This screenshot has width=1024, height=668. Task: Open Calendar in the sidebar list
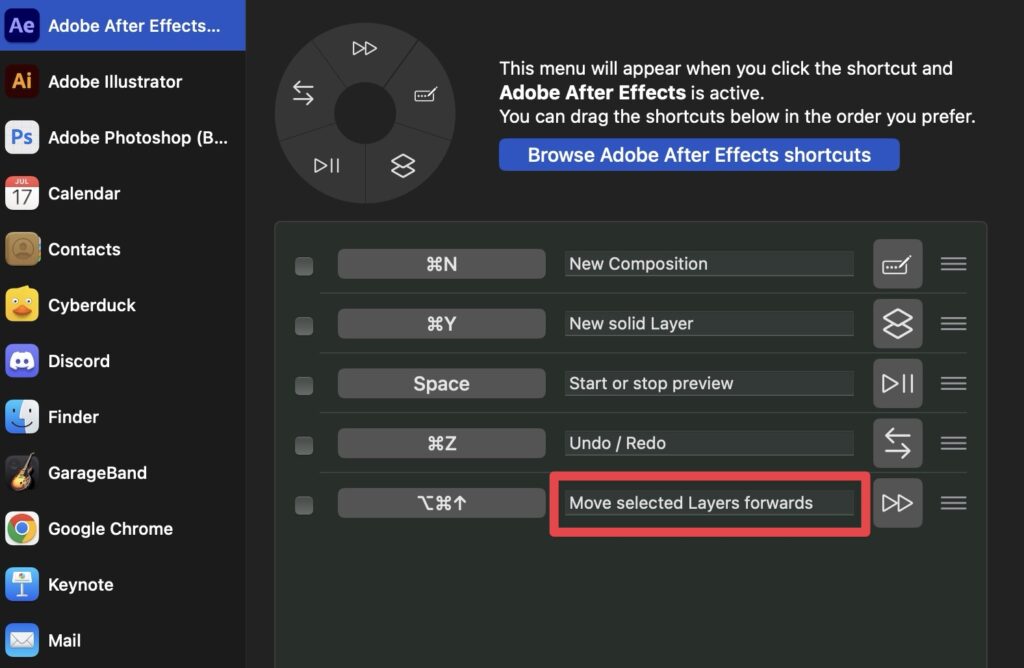[x=123, y=193]
